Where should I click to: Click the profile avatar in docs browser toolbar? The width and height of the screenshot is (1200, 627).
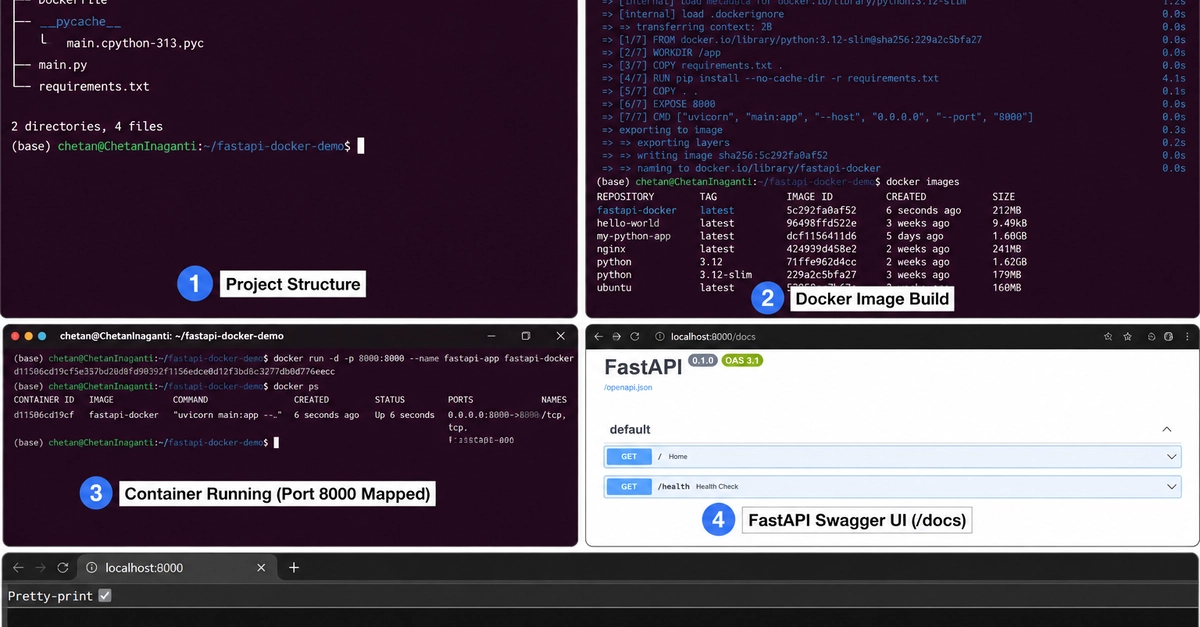click(1168, 337)
